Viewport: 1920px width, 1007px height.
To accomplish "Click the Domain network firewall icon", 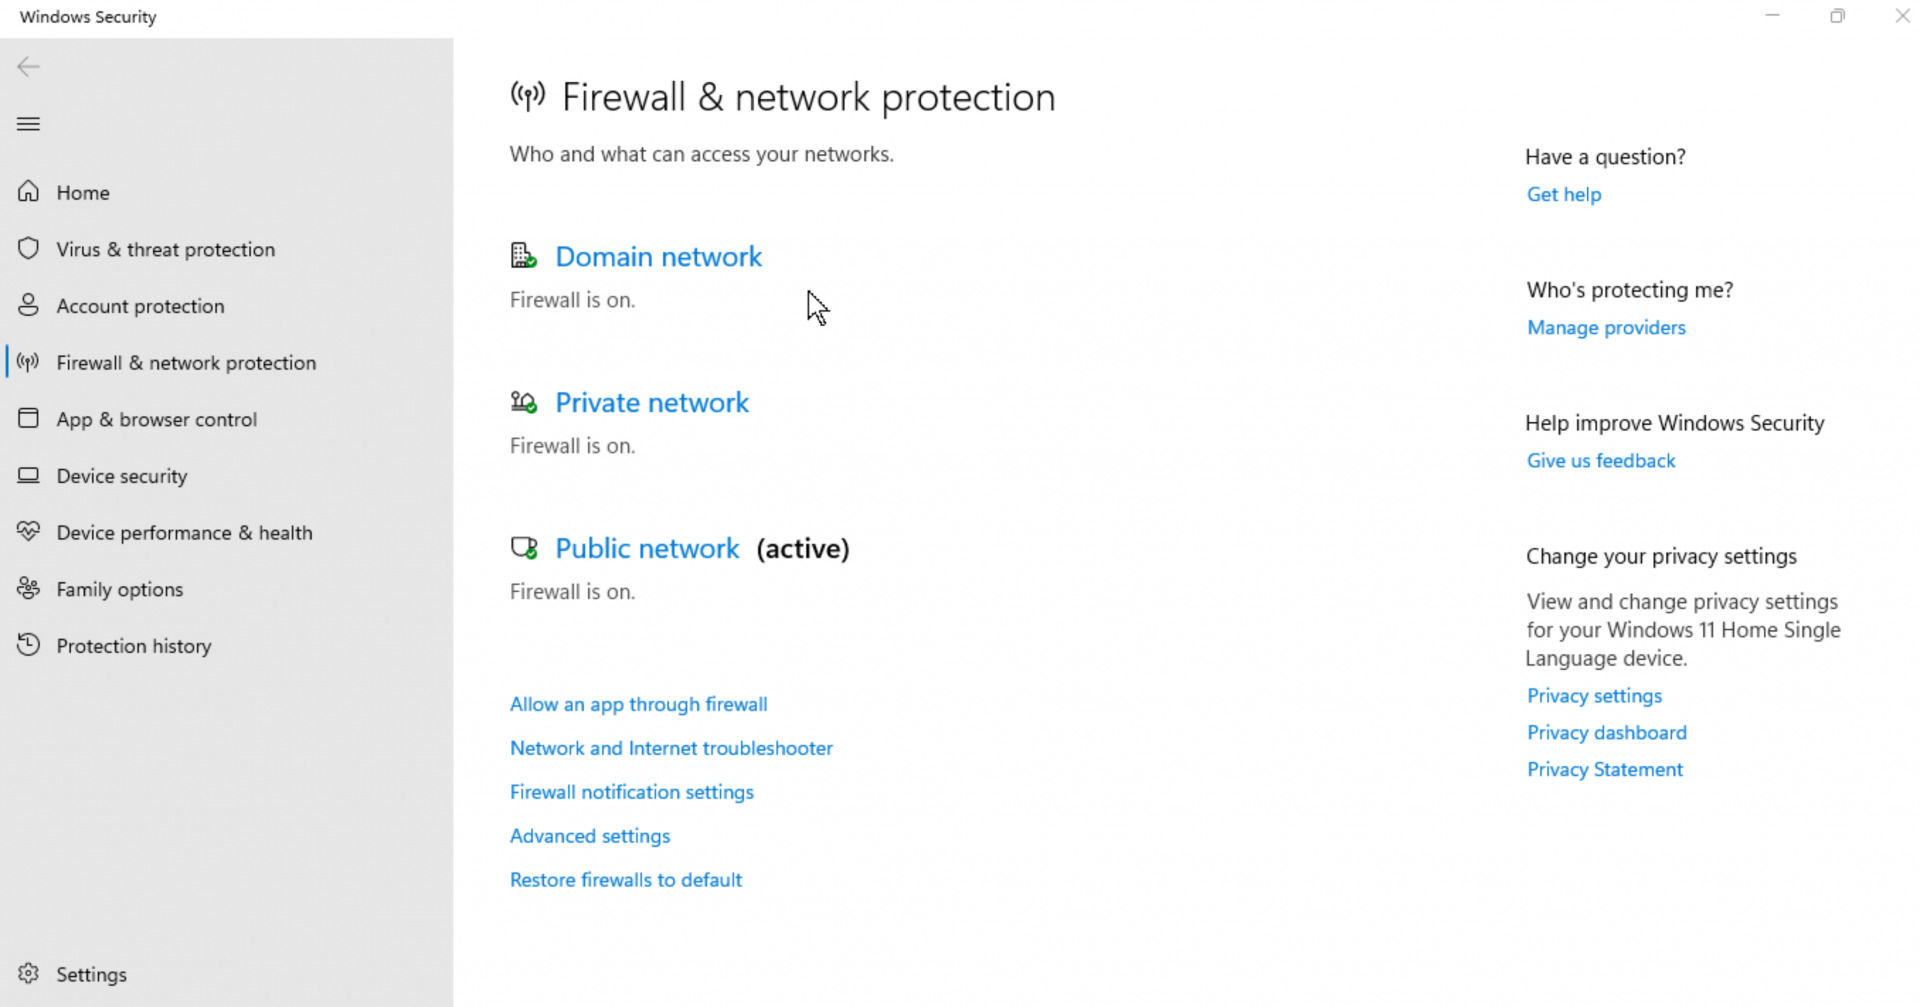I will pyautogui.click(x=523, y=255).
